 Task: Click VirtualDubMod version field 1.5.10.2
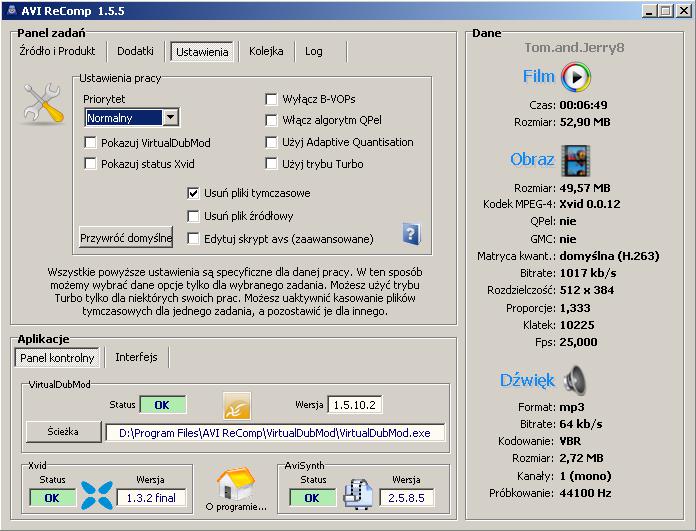coord(355,405)
